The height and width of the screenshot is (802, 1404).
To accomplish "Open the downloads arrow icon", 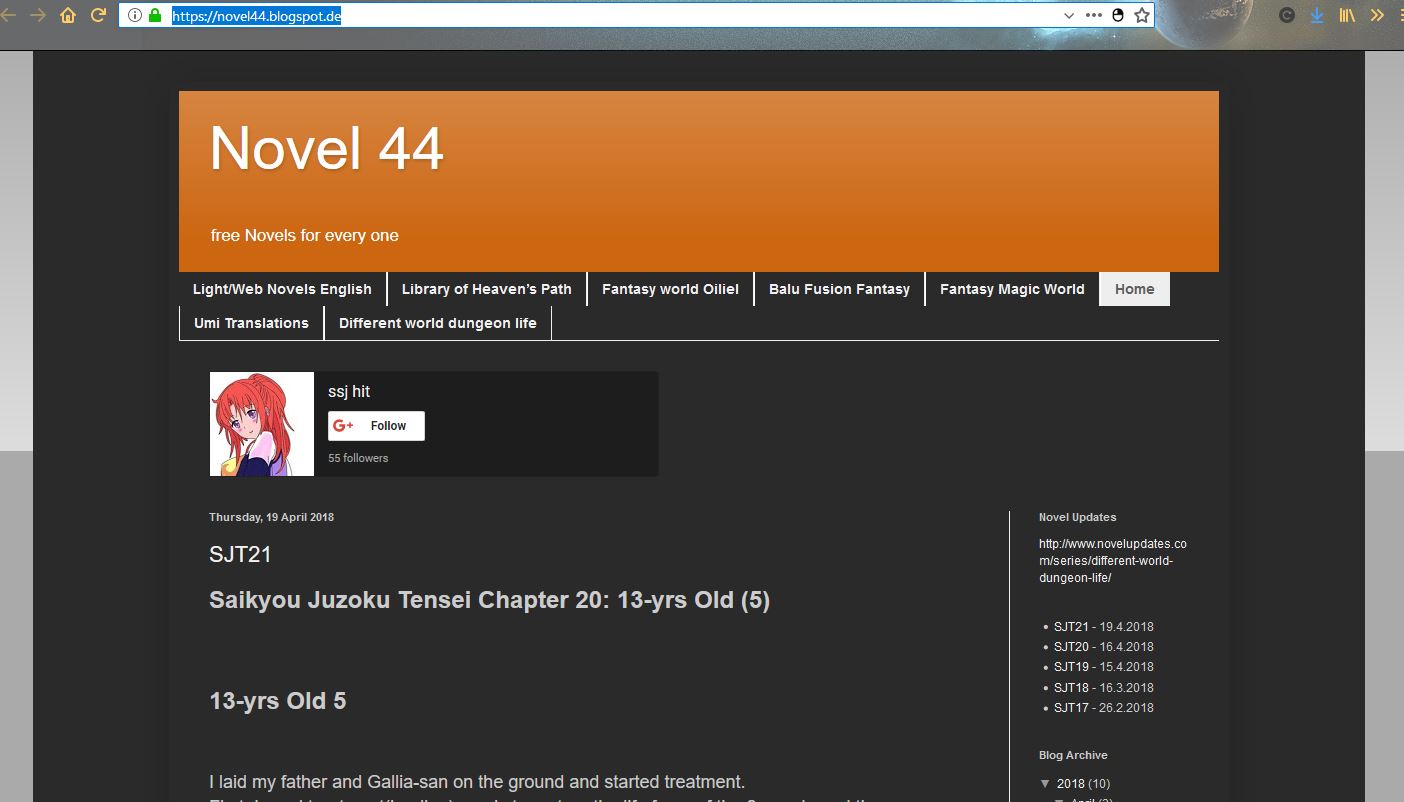I will 1317,15.
